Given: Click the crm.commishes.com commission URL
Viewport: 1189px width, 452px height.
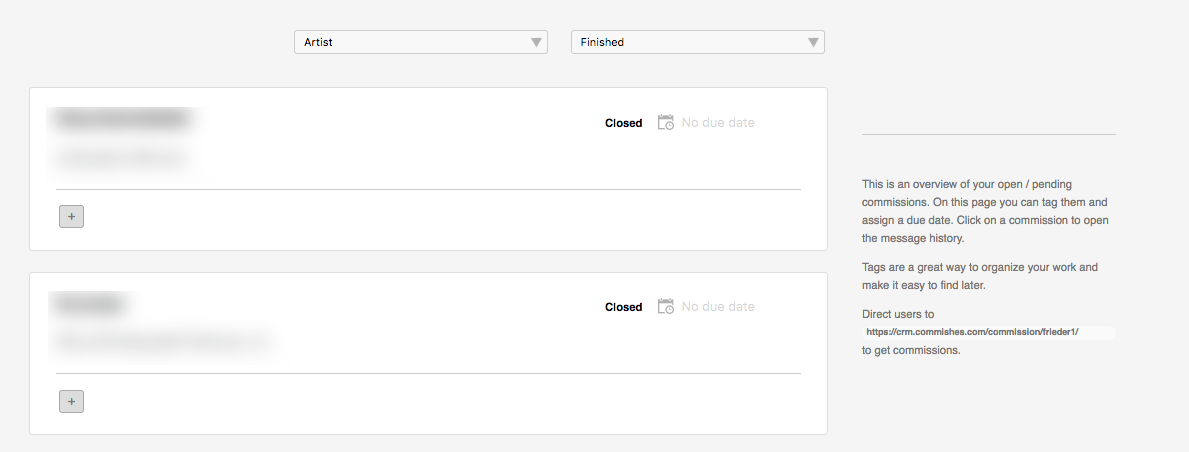Looking at the screenshot, I should click(972, 332).
